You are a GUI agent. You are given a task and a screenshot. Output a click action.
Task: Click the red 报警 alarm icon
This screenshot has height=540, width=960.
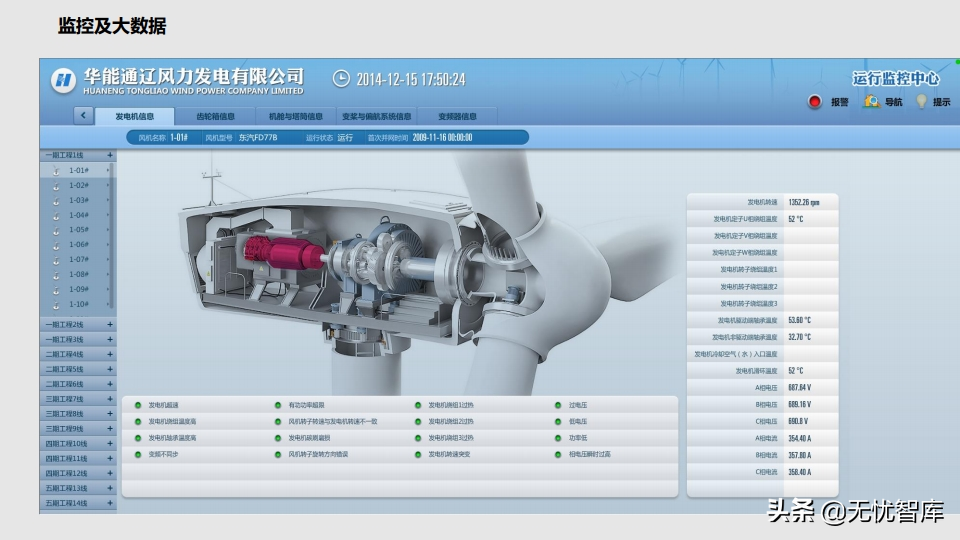814,102
